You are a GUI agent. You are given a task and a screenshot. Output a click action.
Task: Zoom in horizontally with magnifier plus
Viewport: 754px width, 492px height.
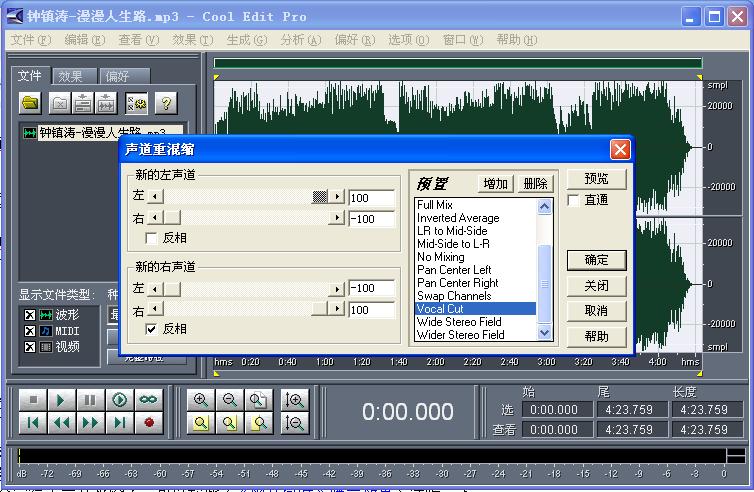click(201, 400)
